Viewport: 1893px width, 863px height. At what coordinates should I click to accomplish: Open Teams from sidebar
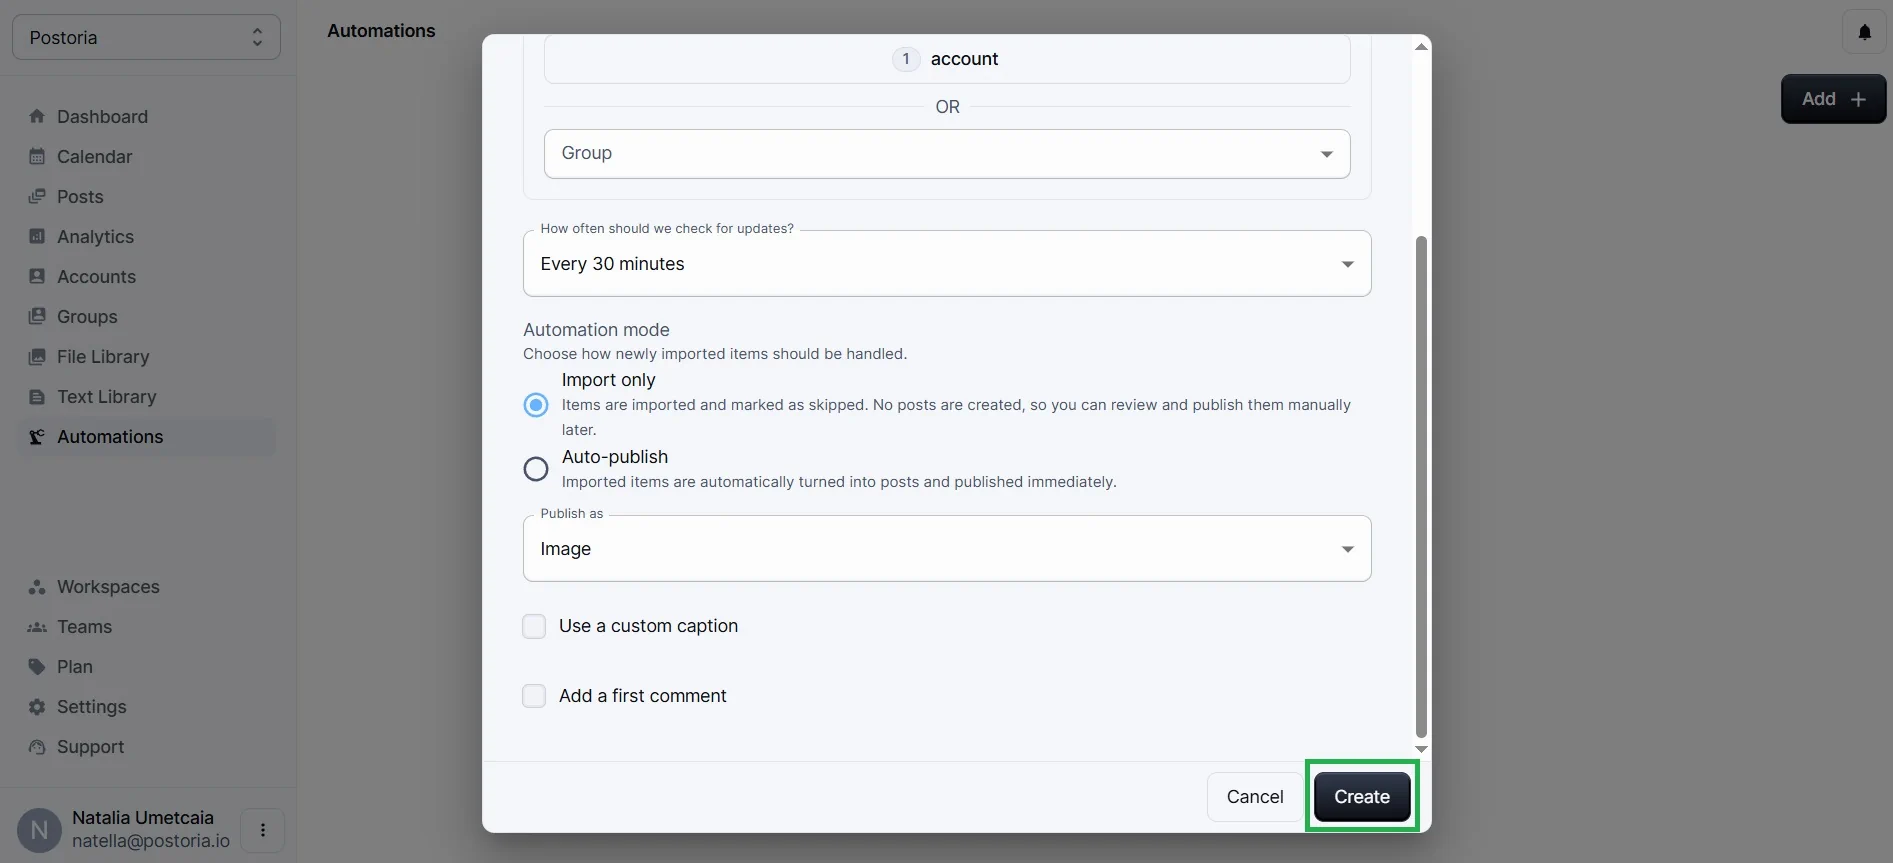[x=146, y=626]
